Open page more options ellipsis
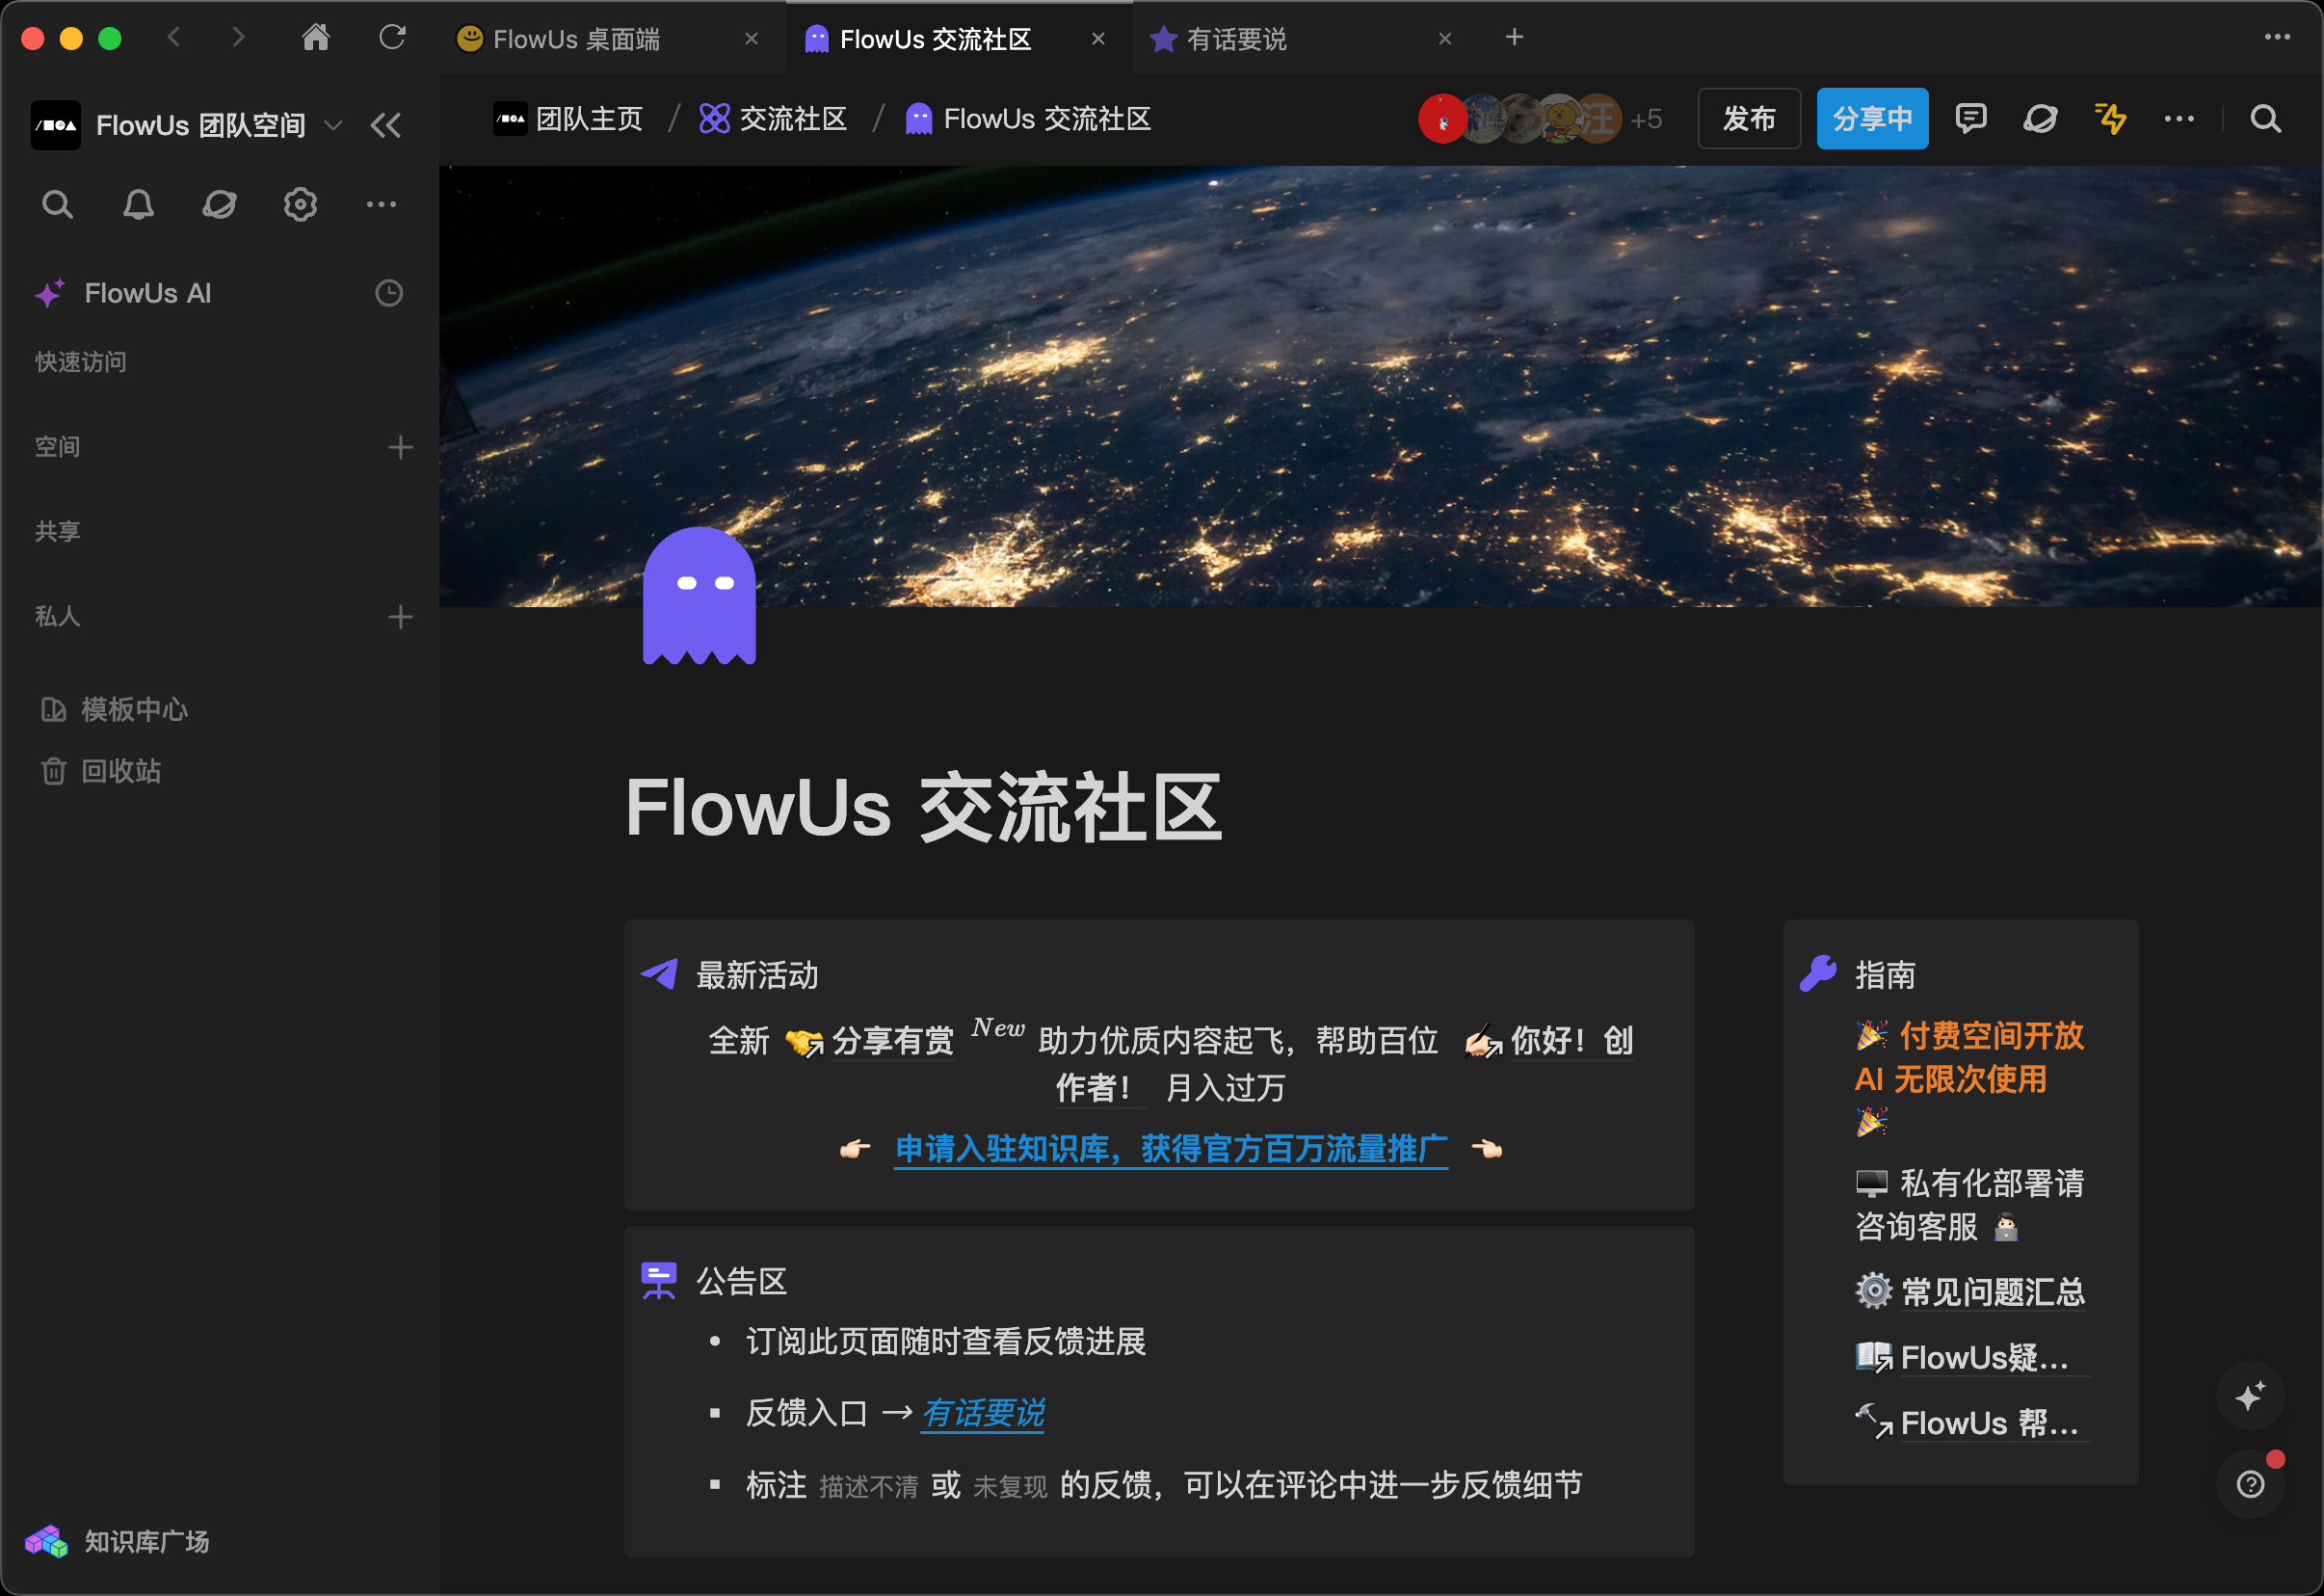 (x=2179, y=119)
